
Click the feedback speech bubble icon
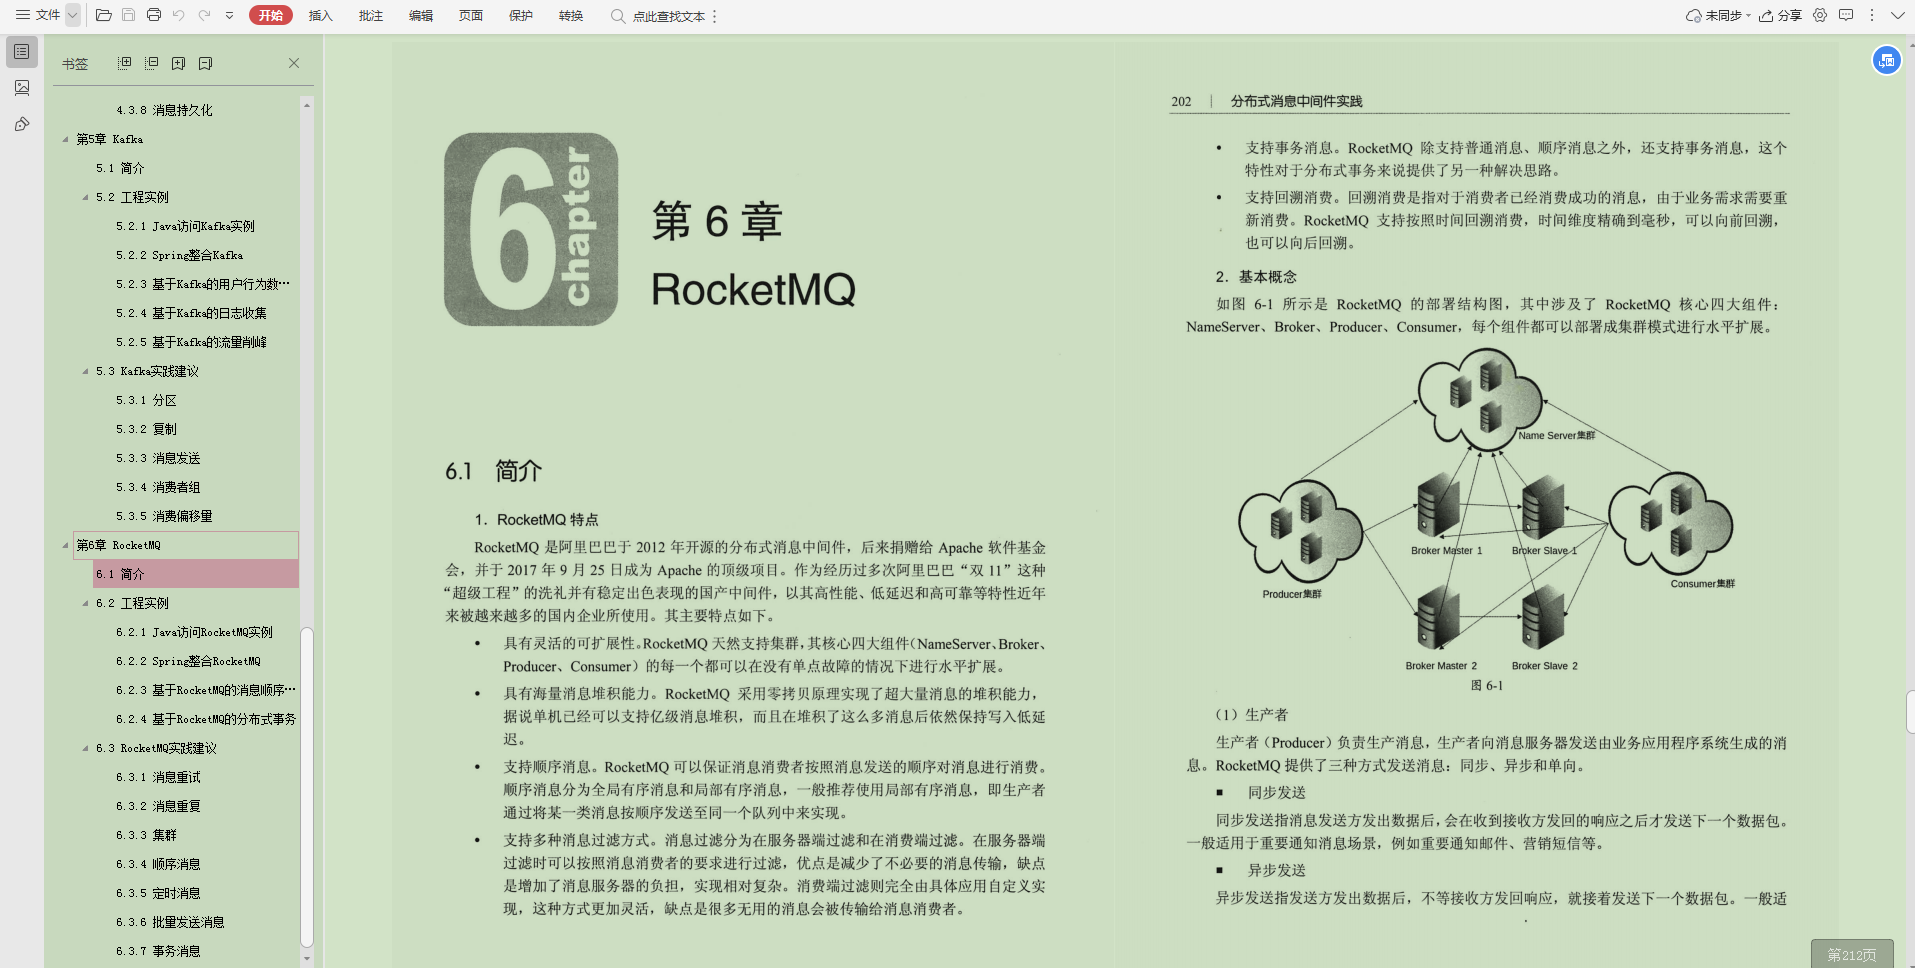click(x=1846, y=15)
